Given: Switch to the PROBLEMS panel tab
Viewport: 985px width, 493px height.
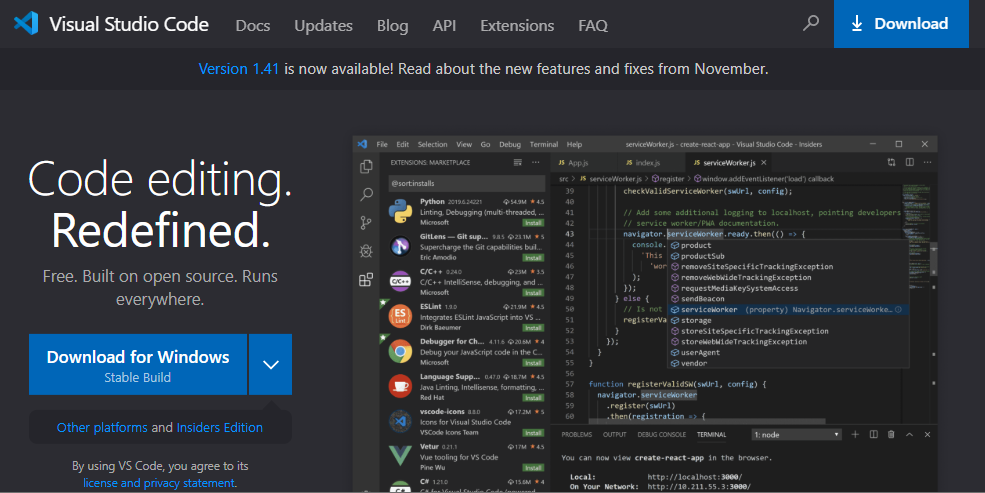Looking at the screenshot, I should [577, 435].
